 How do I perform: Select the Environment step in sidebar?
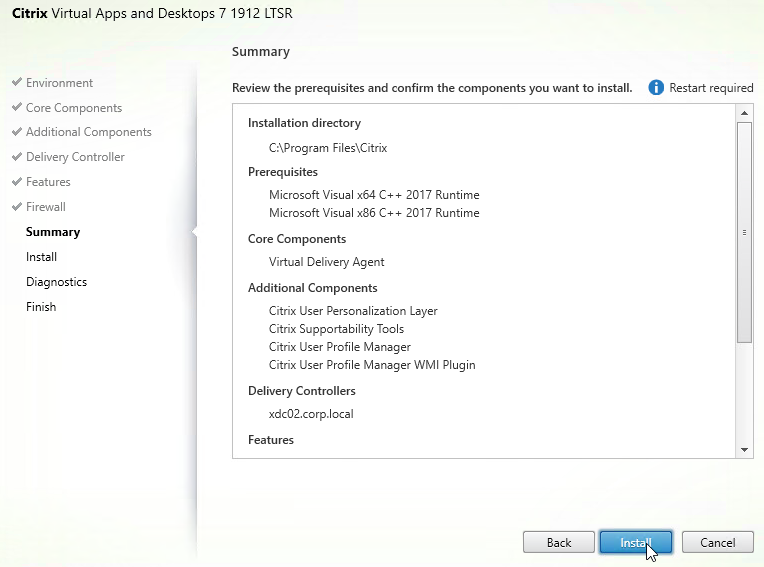point(59,83)
